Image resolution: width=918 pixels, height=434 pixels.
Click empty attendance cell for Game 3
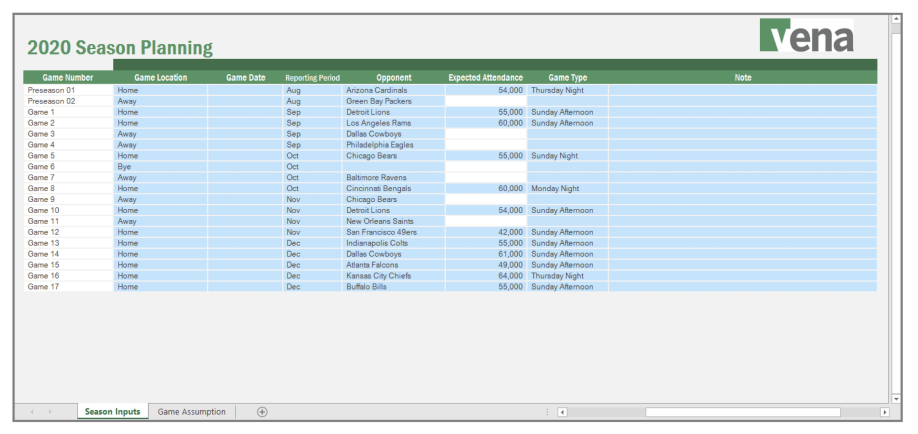pos(486,134)
